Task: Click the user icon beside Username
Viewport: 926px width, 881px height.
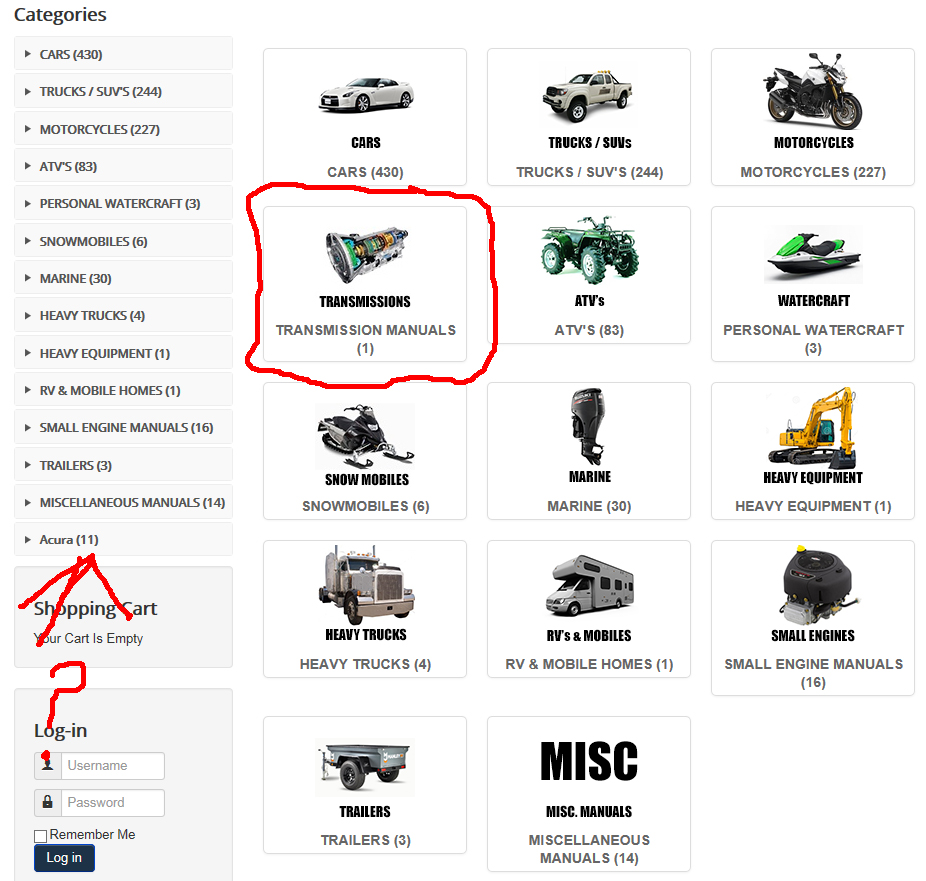Action: [48, 765]
